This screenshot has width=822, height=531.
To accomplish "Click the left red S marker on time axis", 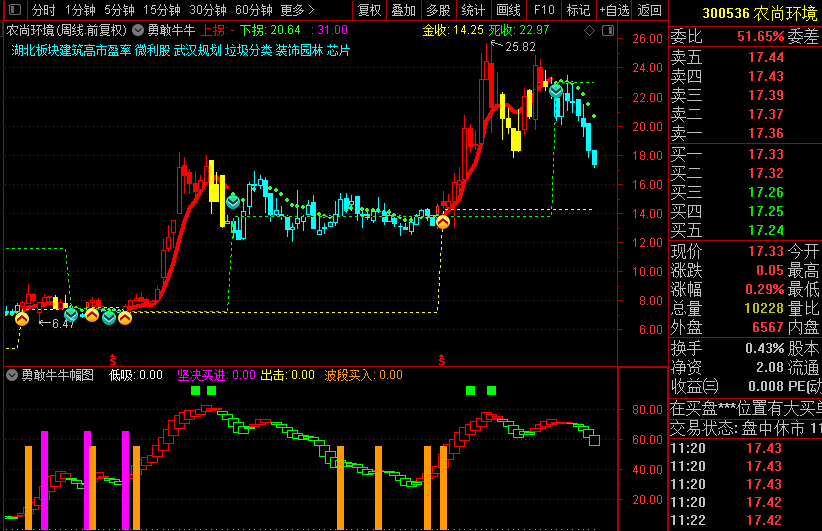I will pyautogui.click(x=112, y=357).
